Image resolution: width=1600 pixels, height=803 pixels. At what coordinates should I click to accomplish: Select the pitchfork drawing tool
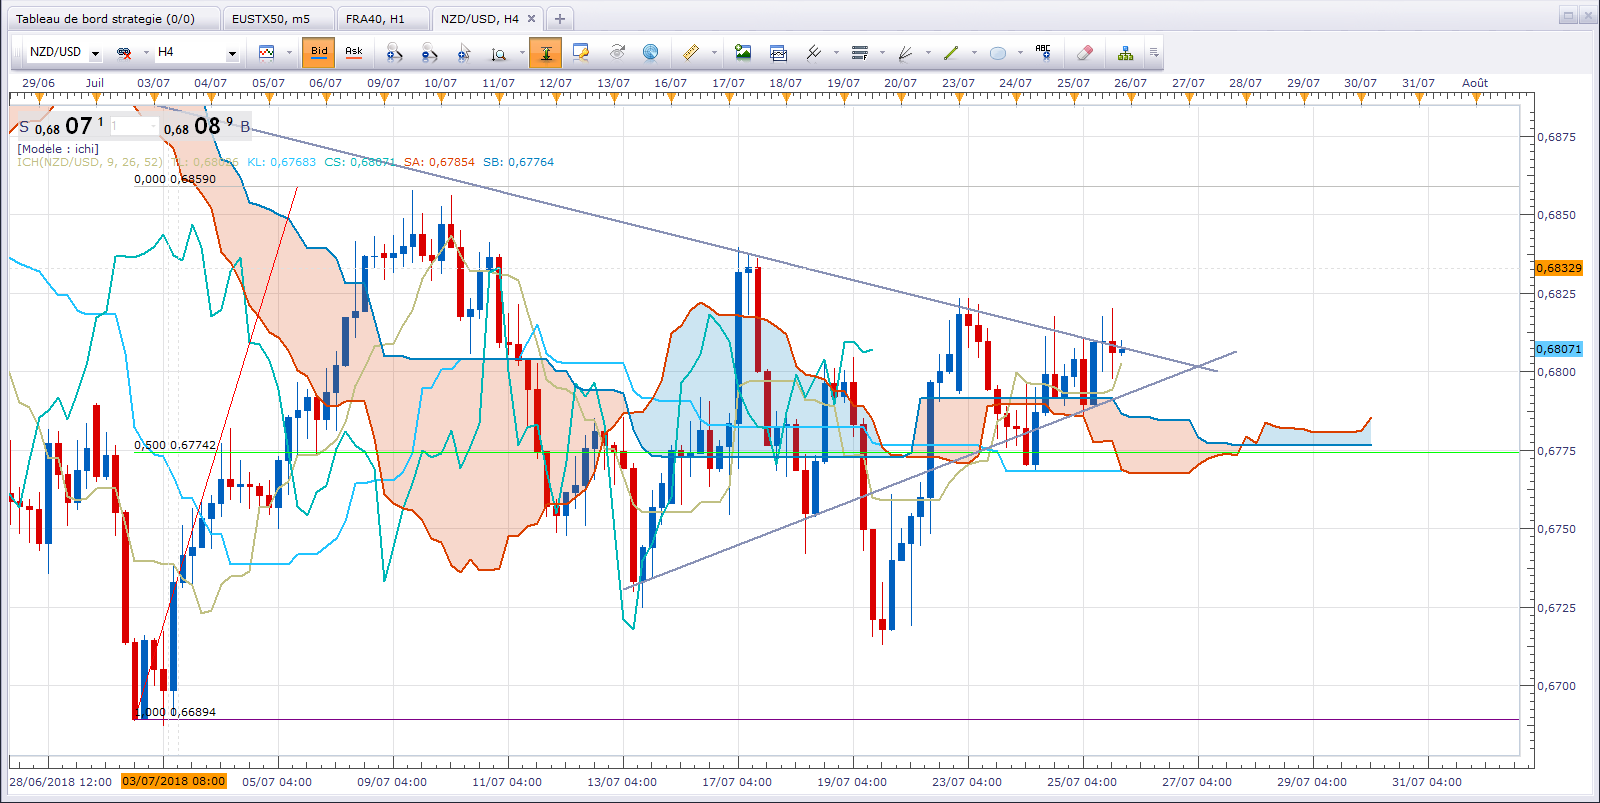coord(814,52)
